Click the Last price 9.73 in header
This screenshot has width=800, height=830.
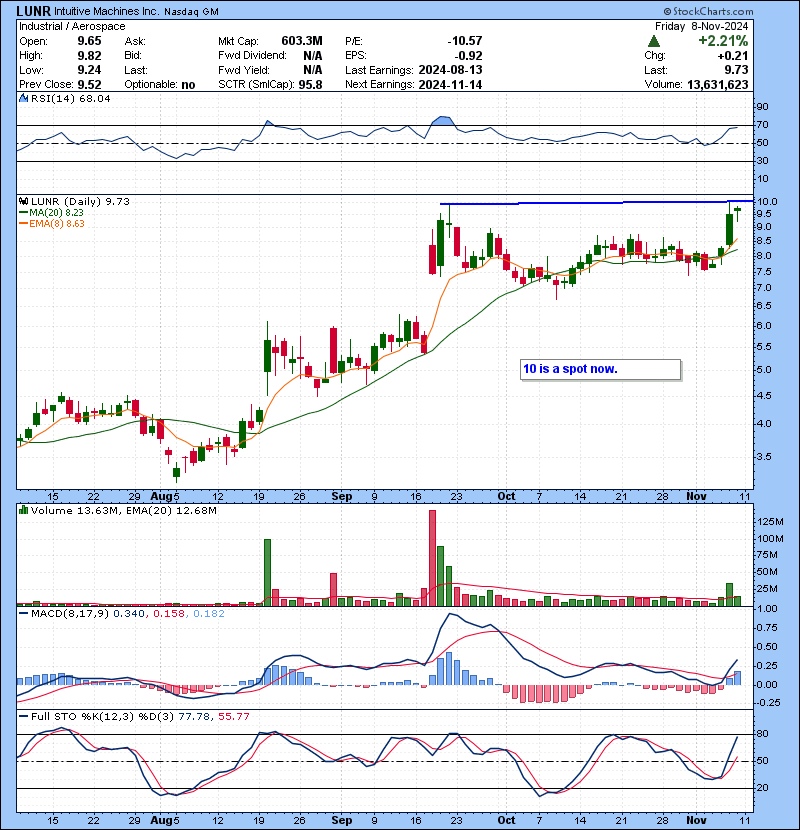click(736, 70)
